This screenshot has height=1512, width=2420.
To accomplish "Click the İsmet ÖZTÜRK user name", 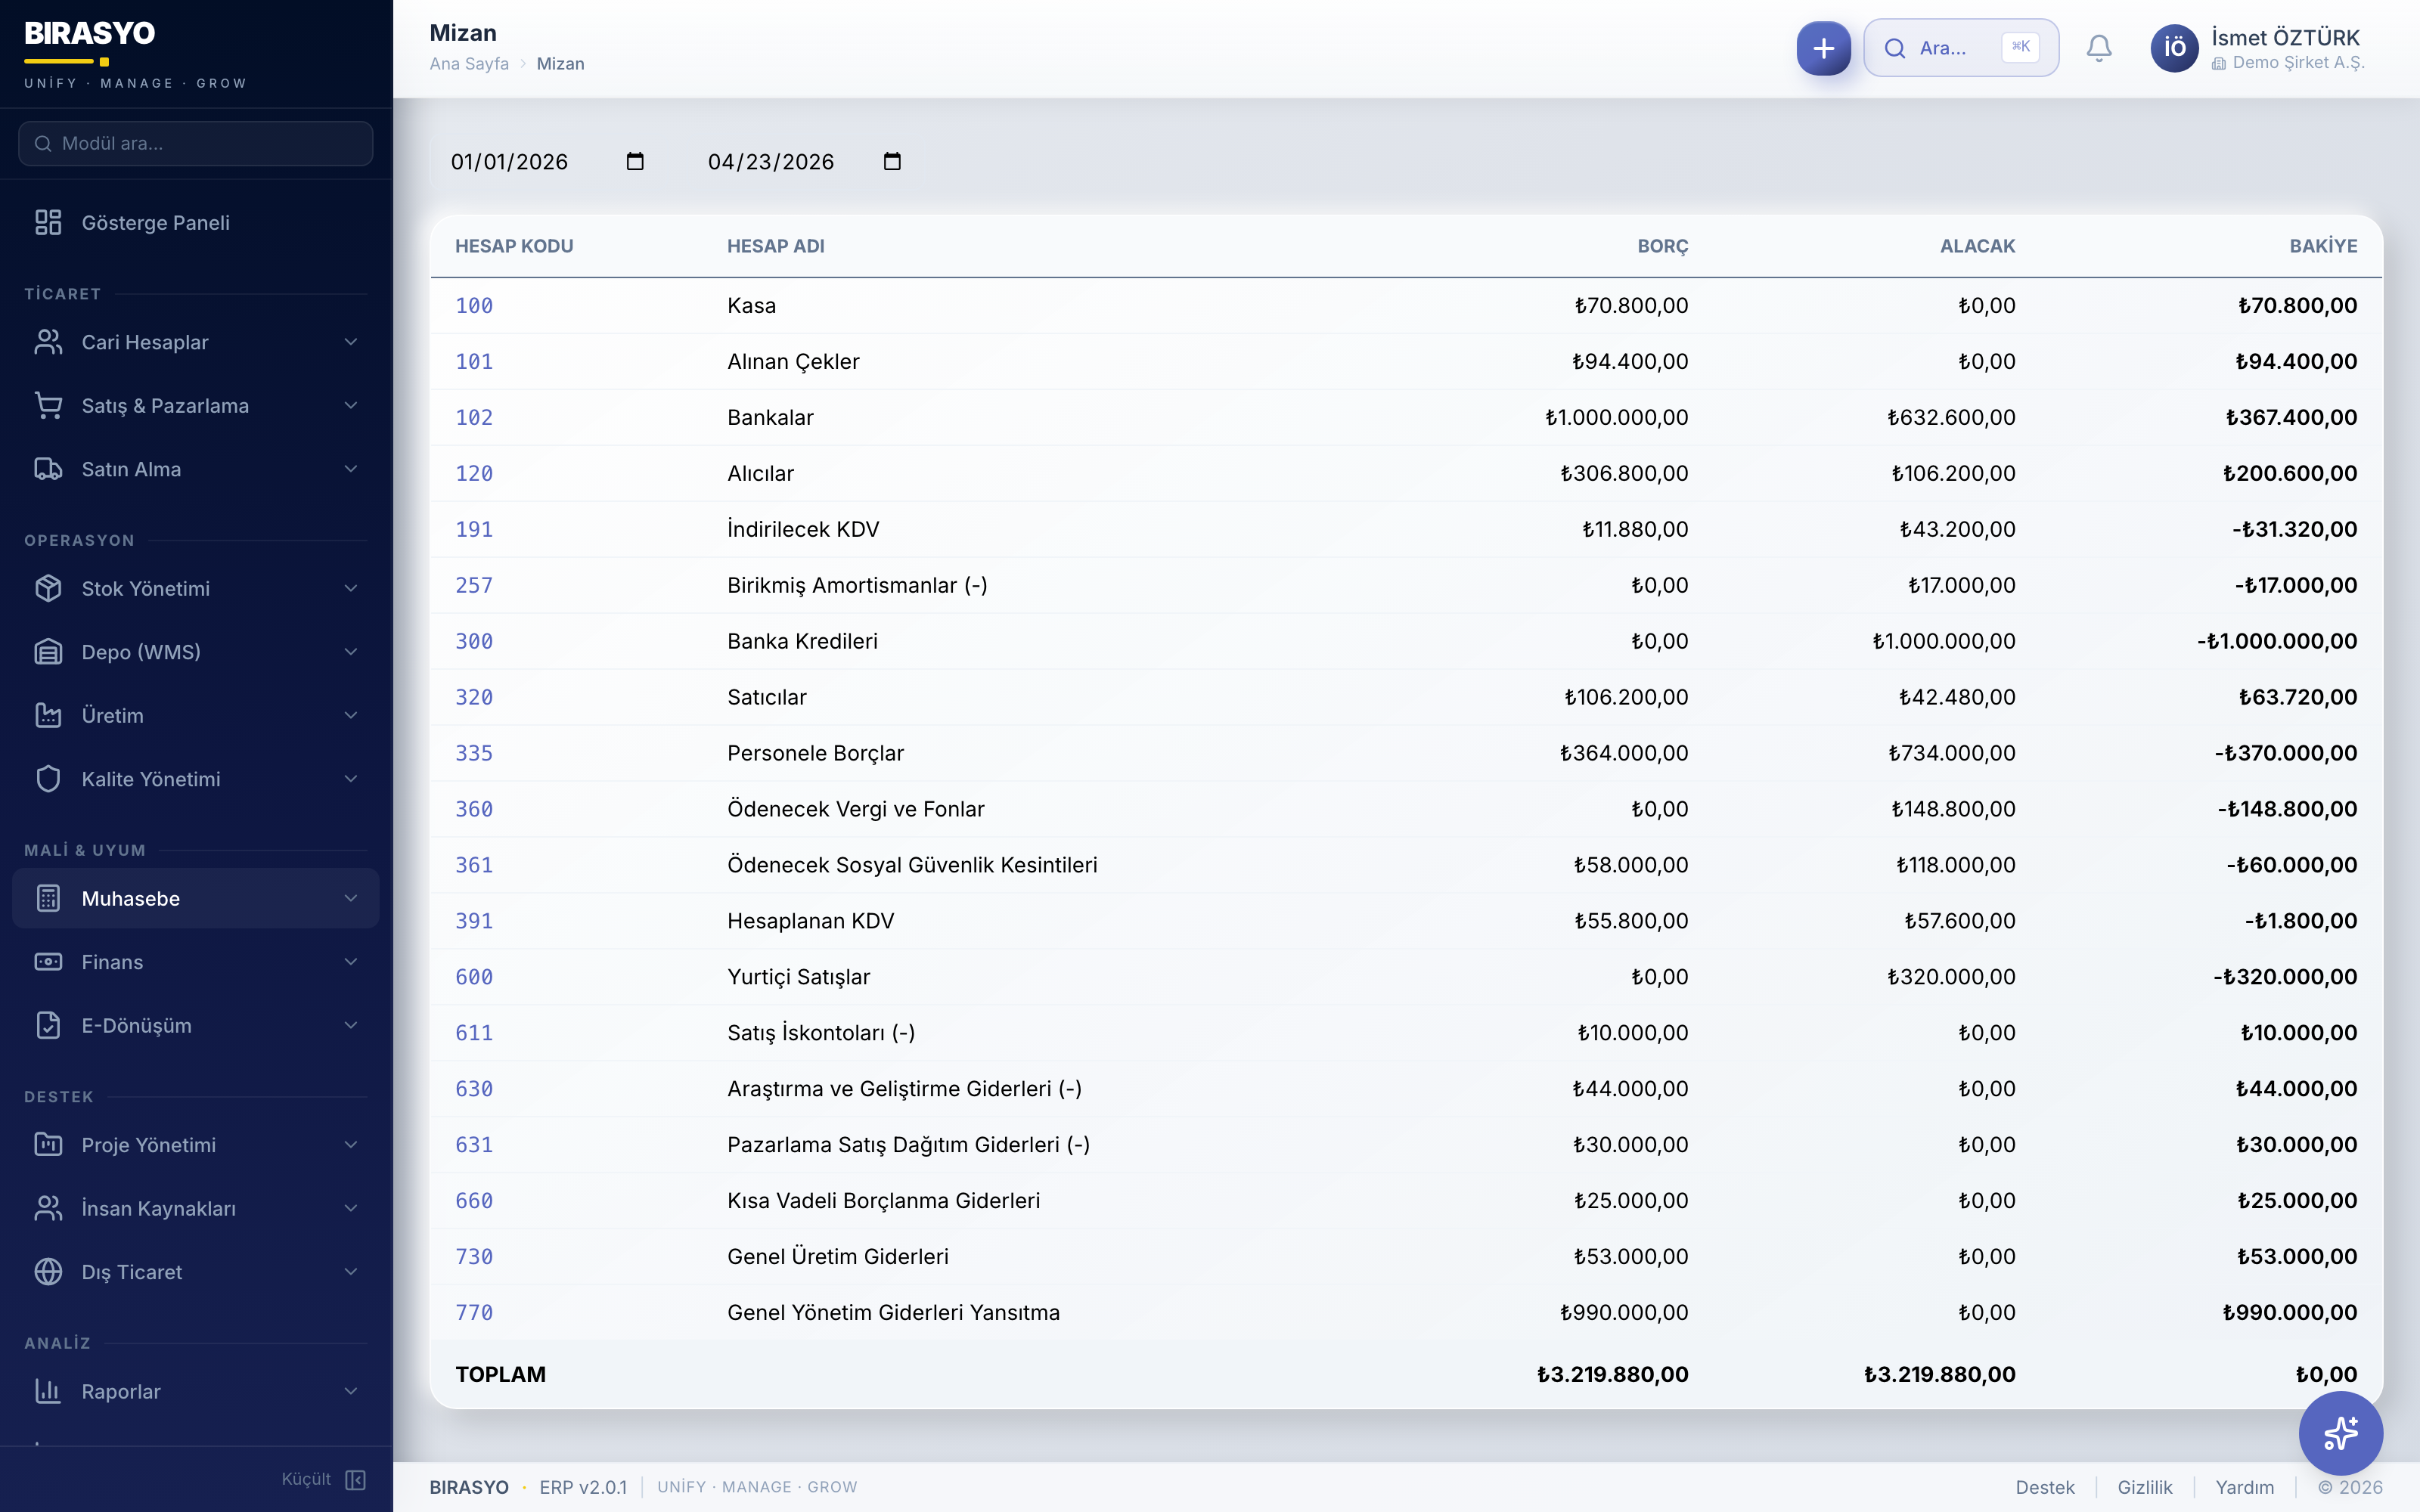I will coord(2285,38).
